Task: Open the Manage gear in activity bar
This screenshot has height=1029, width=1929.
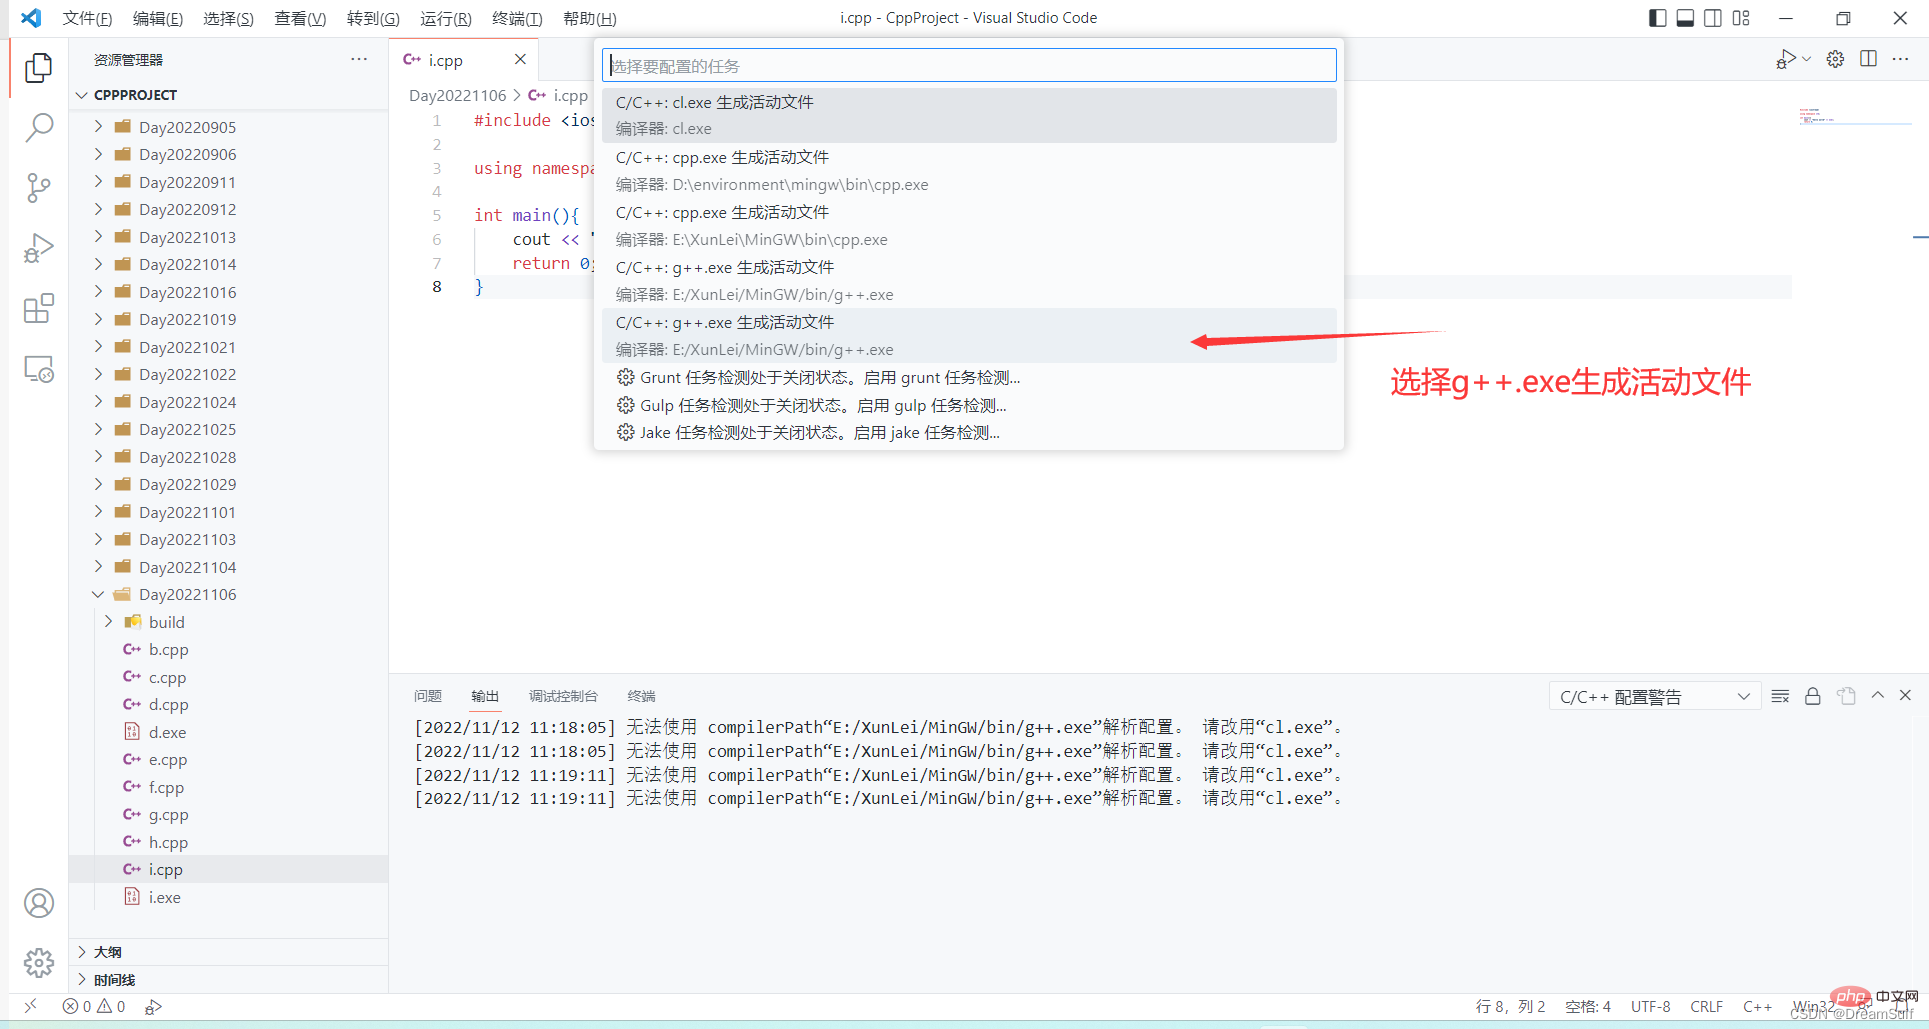Action: coord(38,962)
